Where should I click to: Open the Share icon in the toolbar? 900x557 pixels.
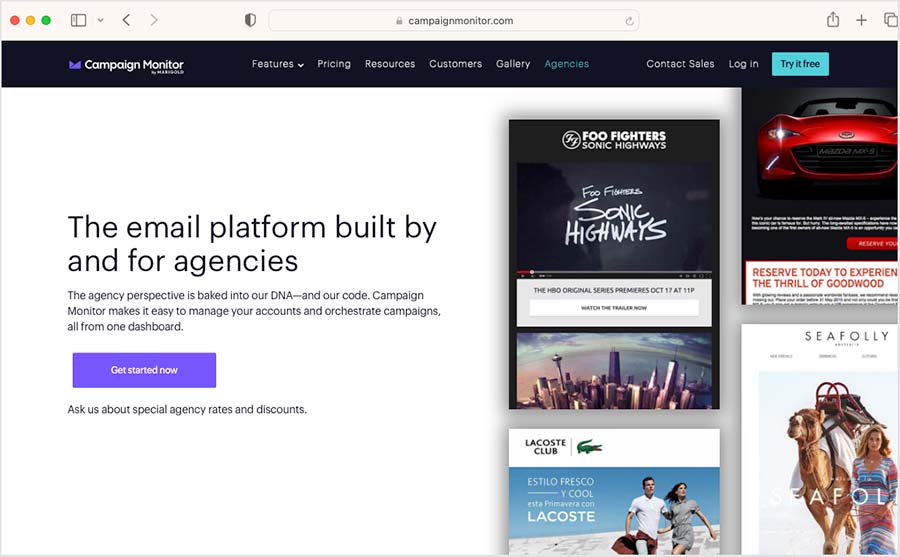pos(833,20)
